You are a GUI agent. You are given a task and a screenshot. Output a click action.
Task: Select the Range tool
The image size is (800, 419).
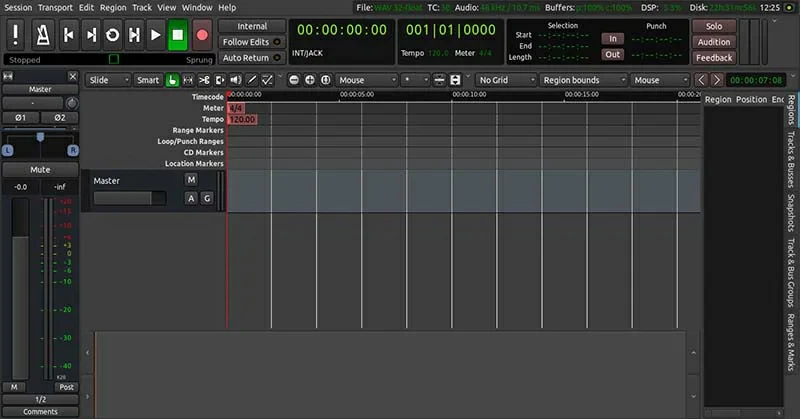[x=188, y=80]
